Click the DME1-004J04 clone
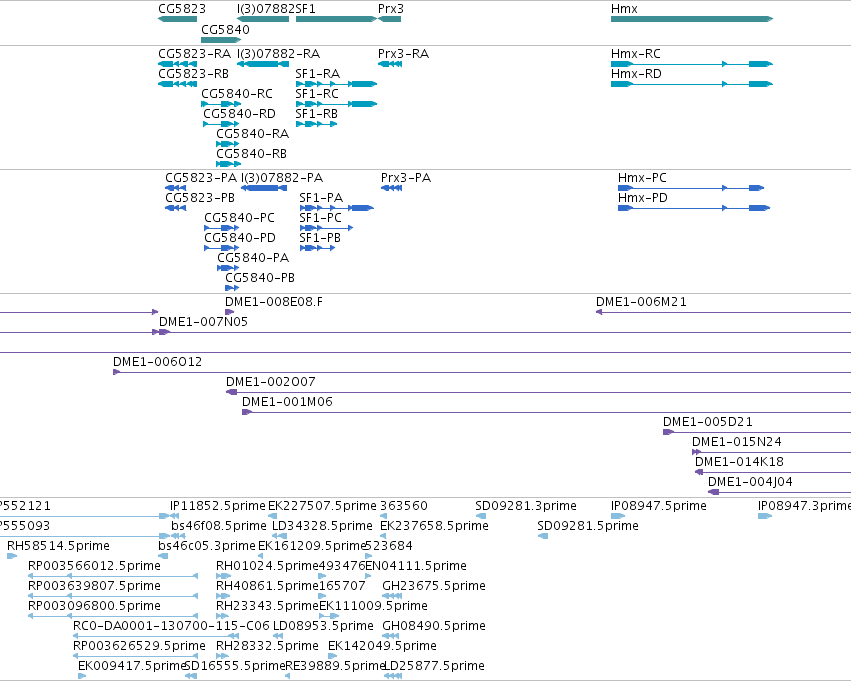851x681 pixels. (x=779, y=492)
